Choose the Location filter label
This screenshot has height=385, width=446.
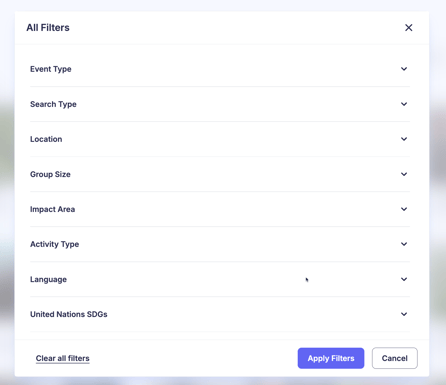[46, 139]
